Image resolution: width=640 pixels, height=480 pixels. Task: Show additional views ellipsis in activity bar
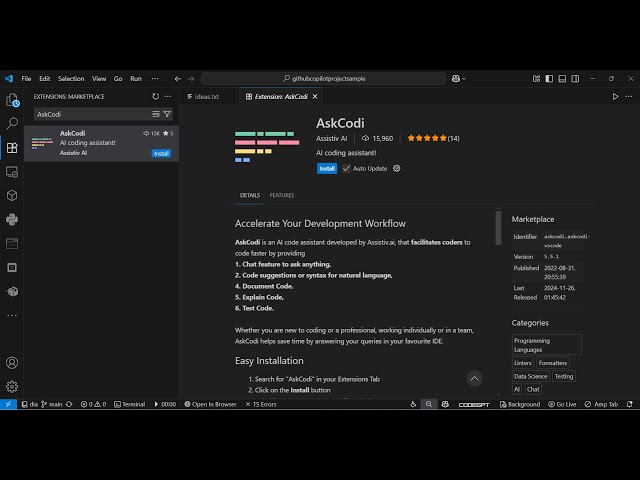tap(12, 315)
